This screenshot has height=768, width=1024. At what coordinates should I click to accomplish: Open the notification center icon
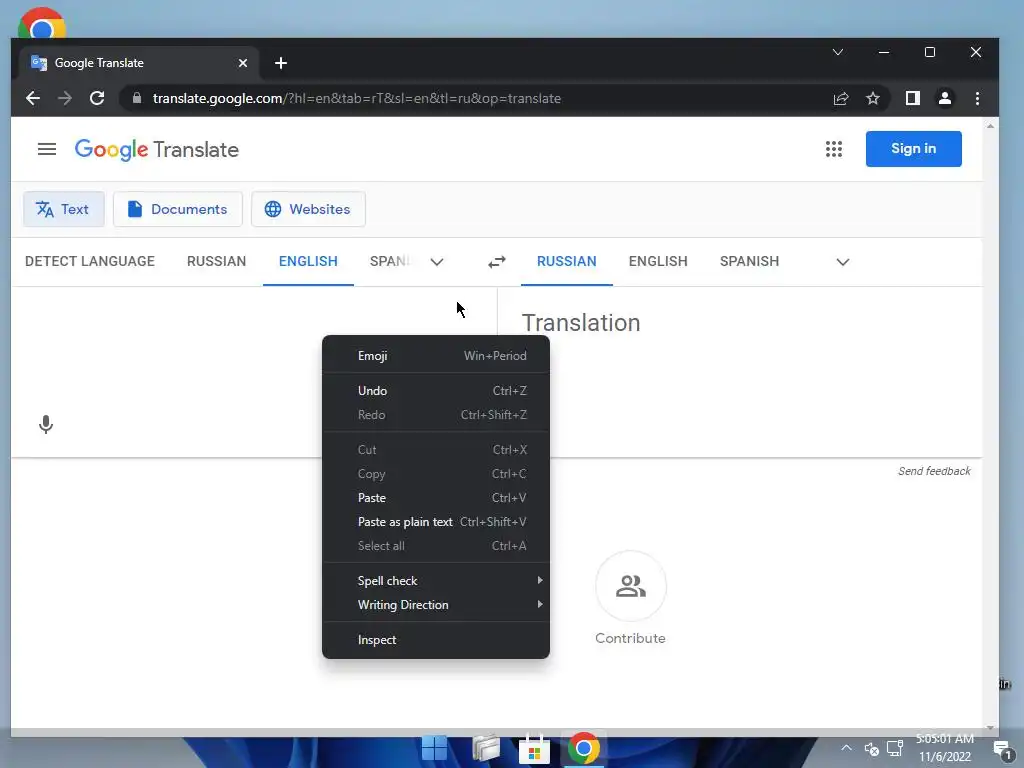click(x=1002, y=749)
